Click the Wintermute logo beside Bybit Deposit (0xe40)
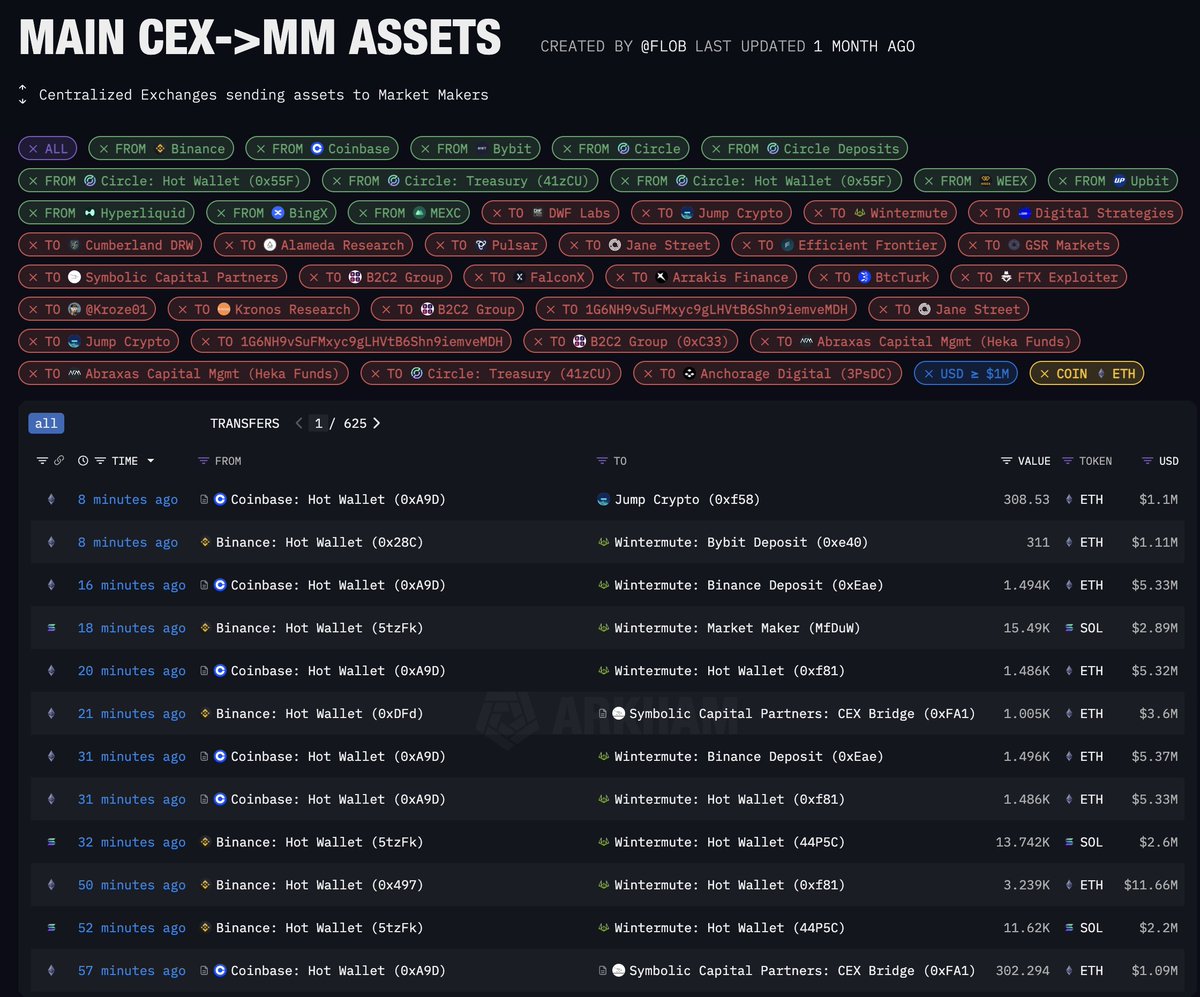This screenshot has width=1200, height=997. pos(603,542)
